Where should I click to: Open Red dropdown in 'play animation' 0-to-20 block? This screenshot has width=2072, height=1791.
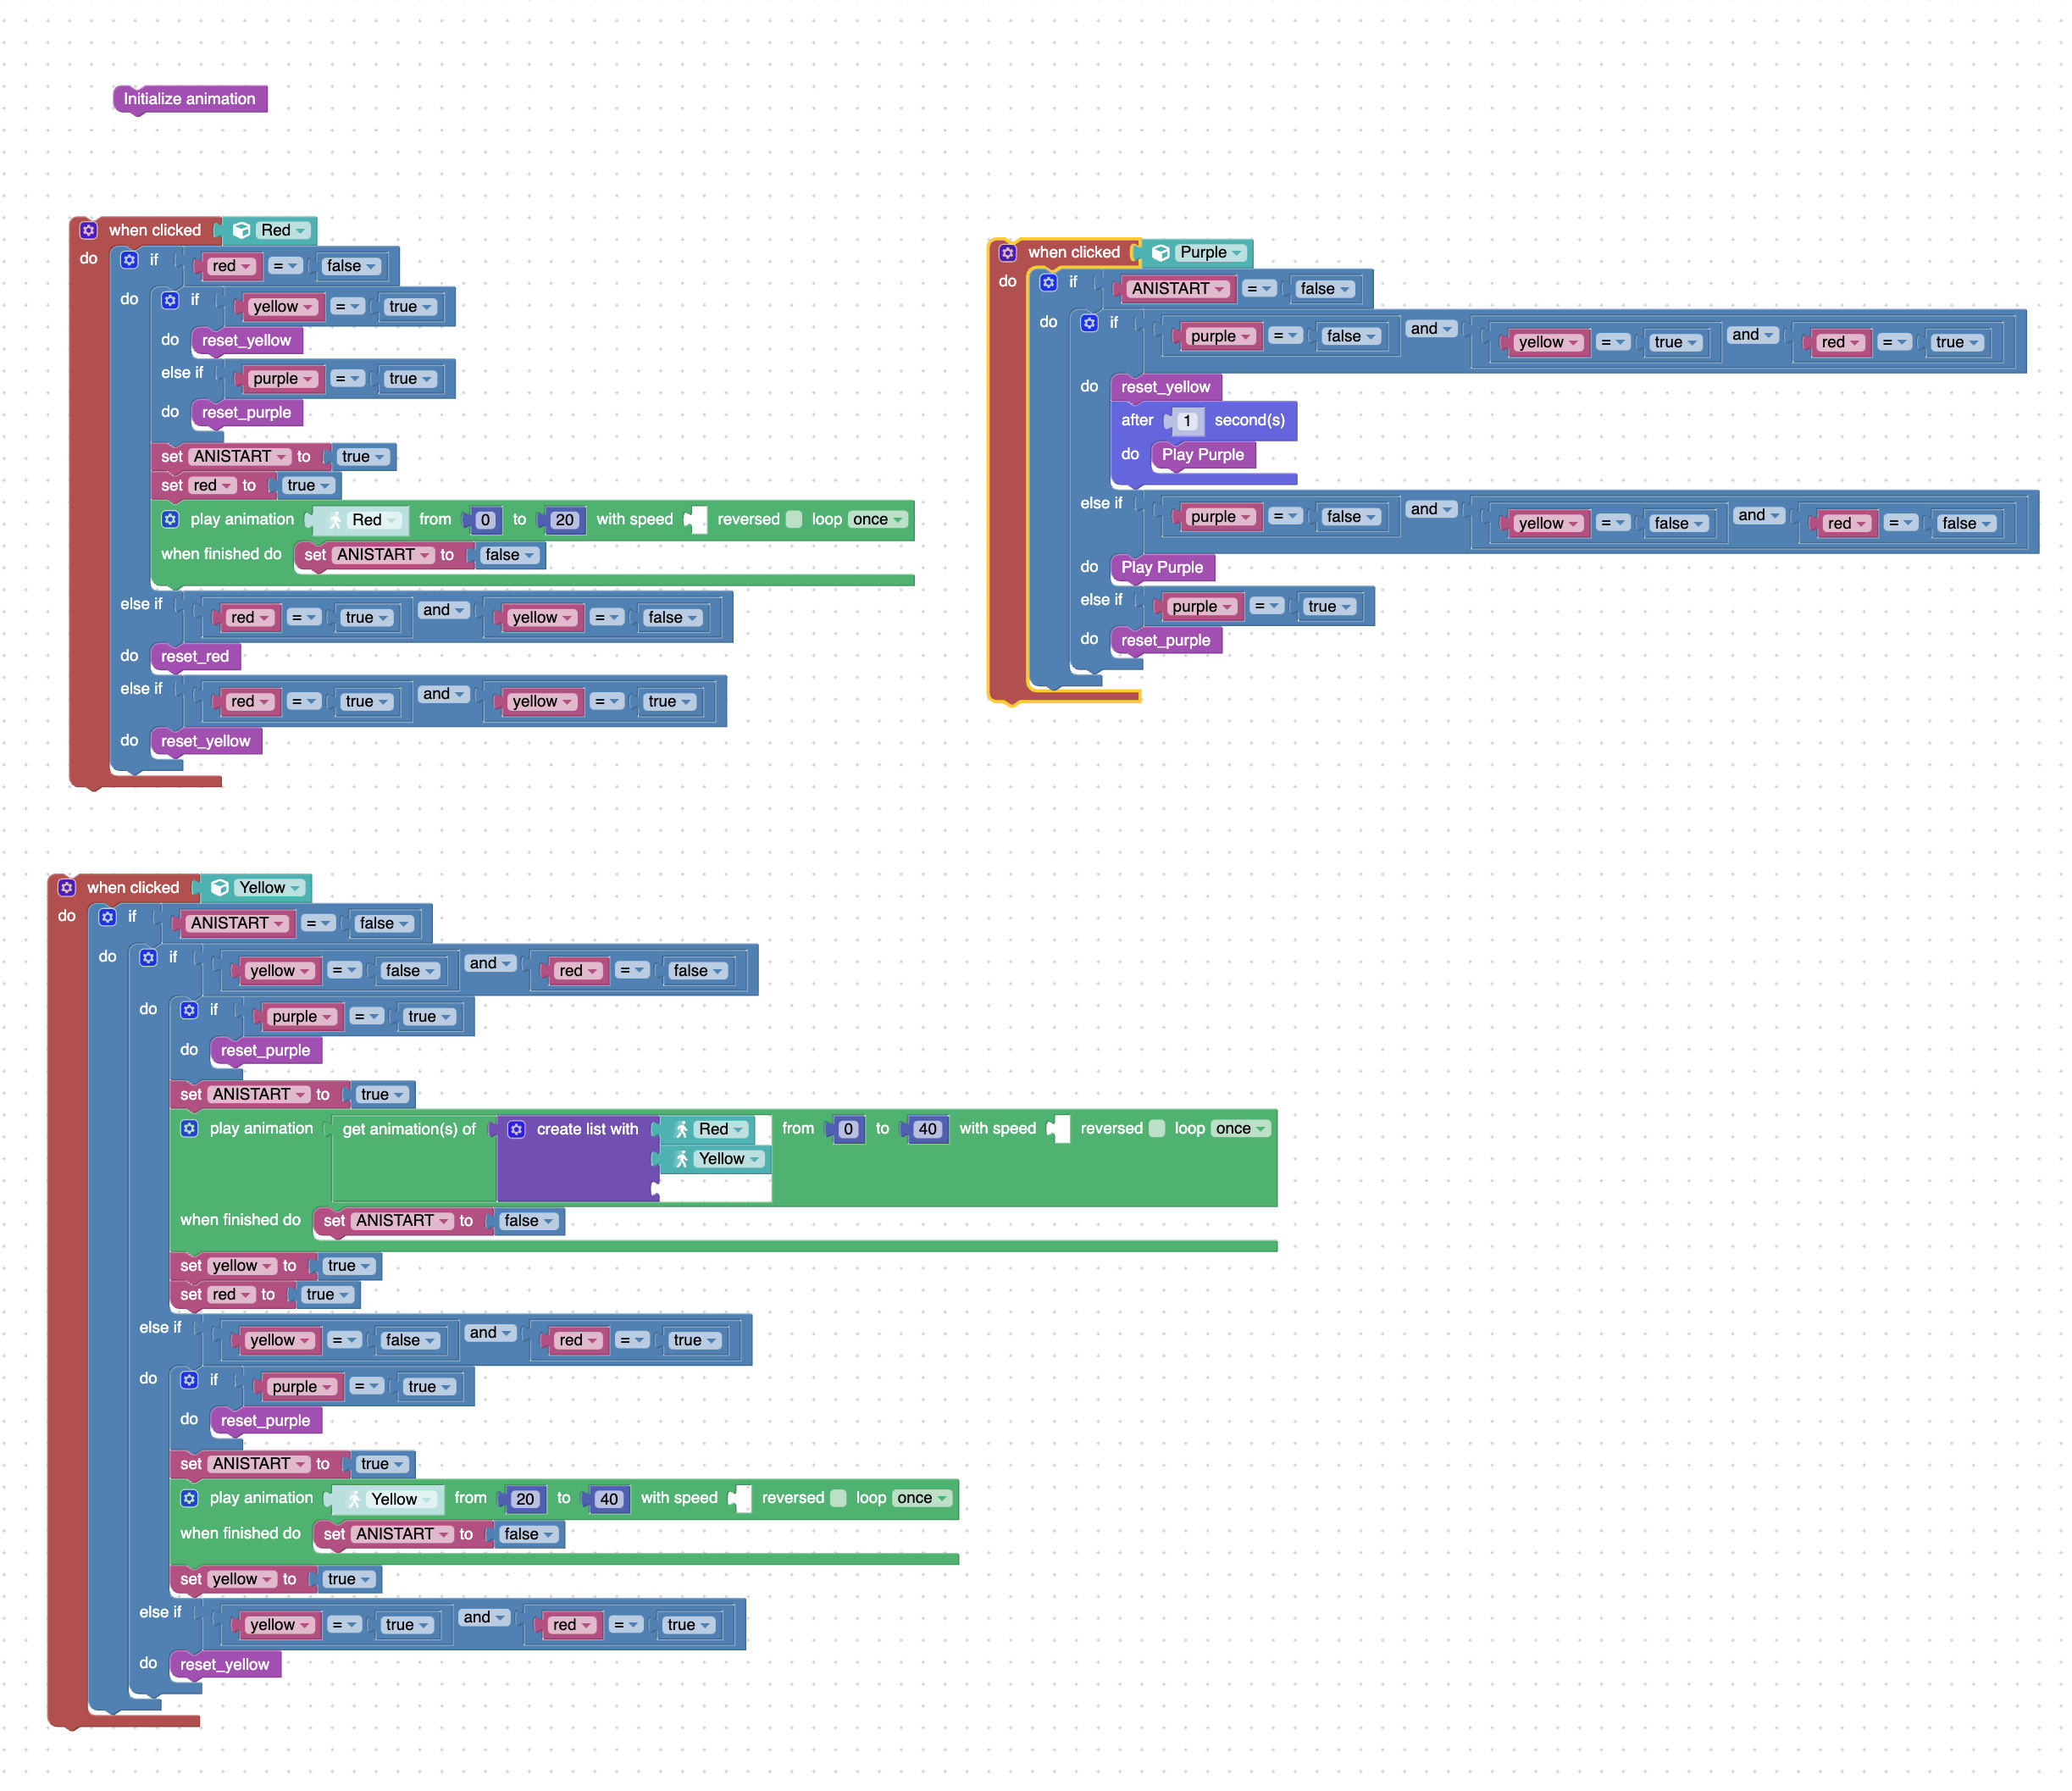pyautogui.click(x=375, y=520)
